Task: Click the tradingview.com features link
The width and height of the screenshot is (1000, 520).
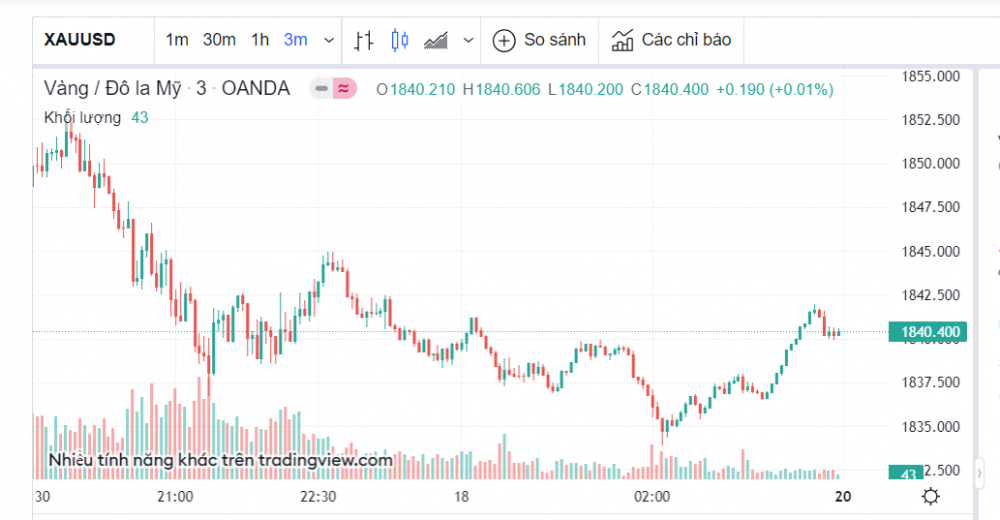Action: (x=220, y=460)
